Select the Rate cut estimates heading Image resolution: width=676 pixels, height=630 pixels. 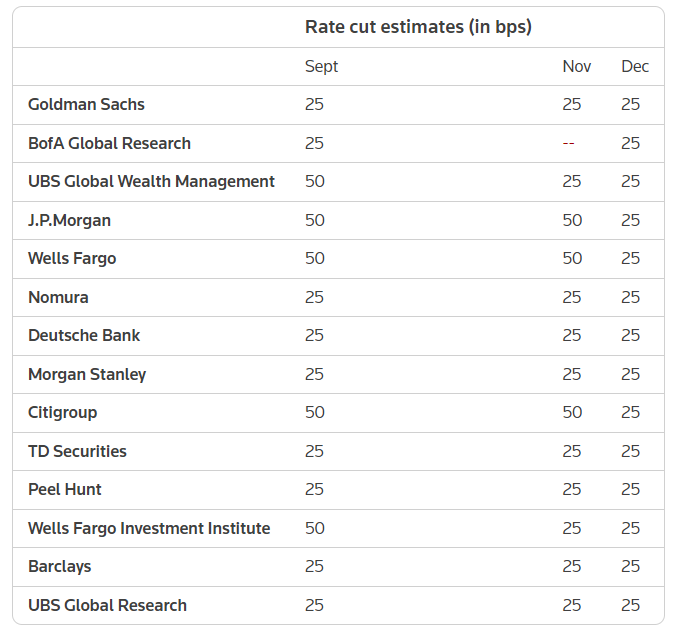tap(418, 27)
